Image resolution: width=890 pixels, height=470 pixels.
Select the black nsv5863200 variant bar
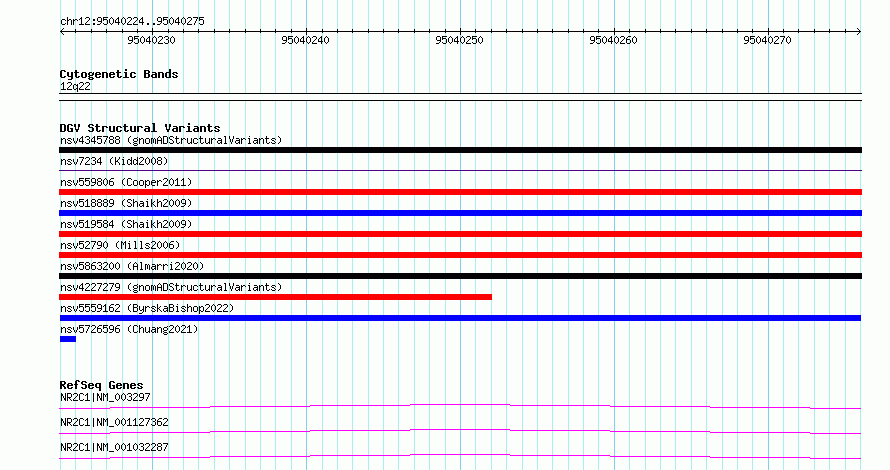pos(460,276)
